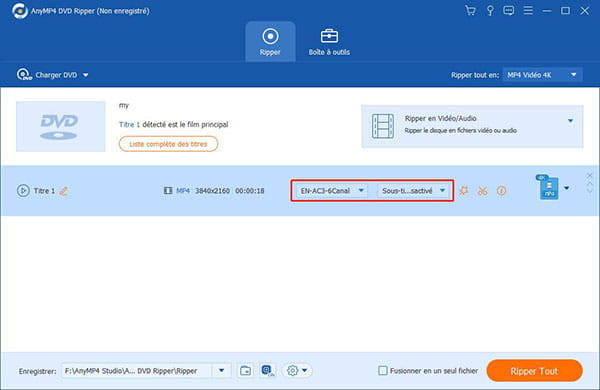The image size is (600, 390).
Task: Move Titre 1 up with arrow
Action: pyautogui.click(x=590, y=183)
